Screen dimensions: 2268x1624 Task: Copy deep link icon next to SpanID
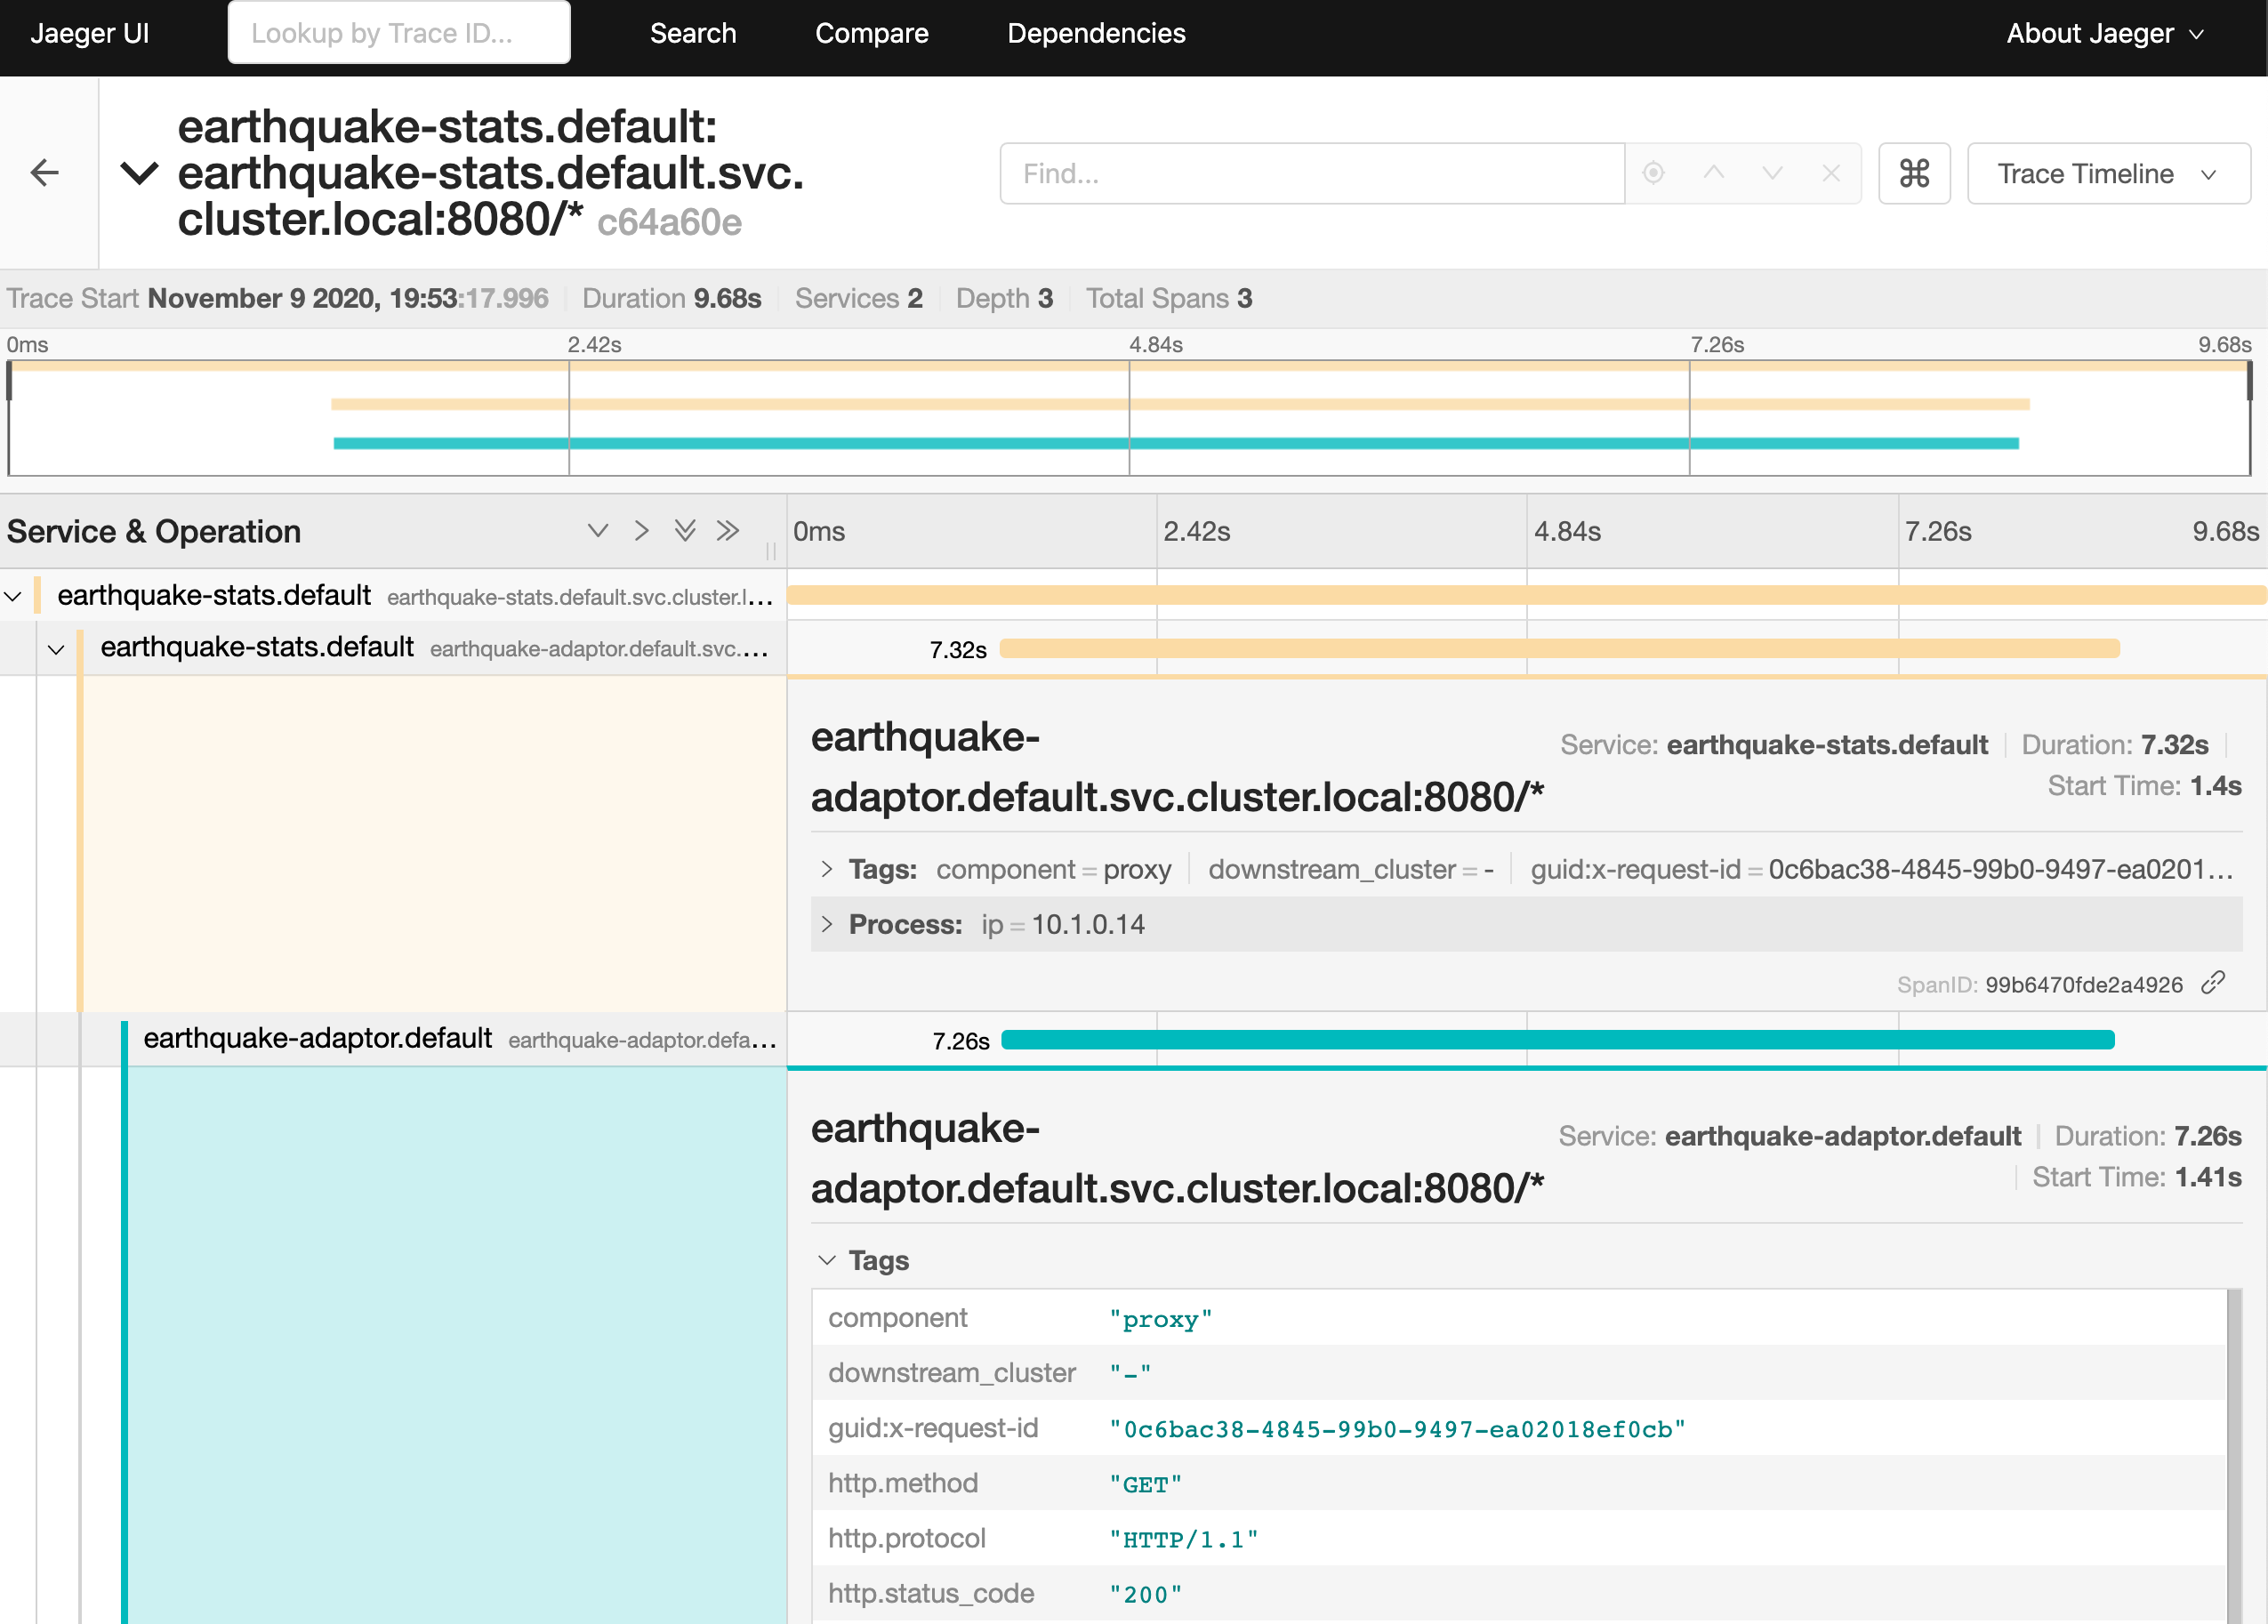(2213, 983)
